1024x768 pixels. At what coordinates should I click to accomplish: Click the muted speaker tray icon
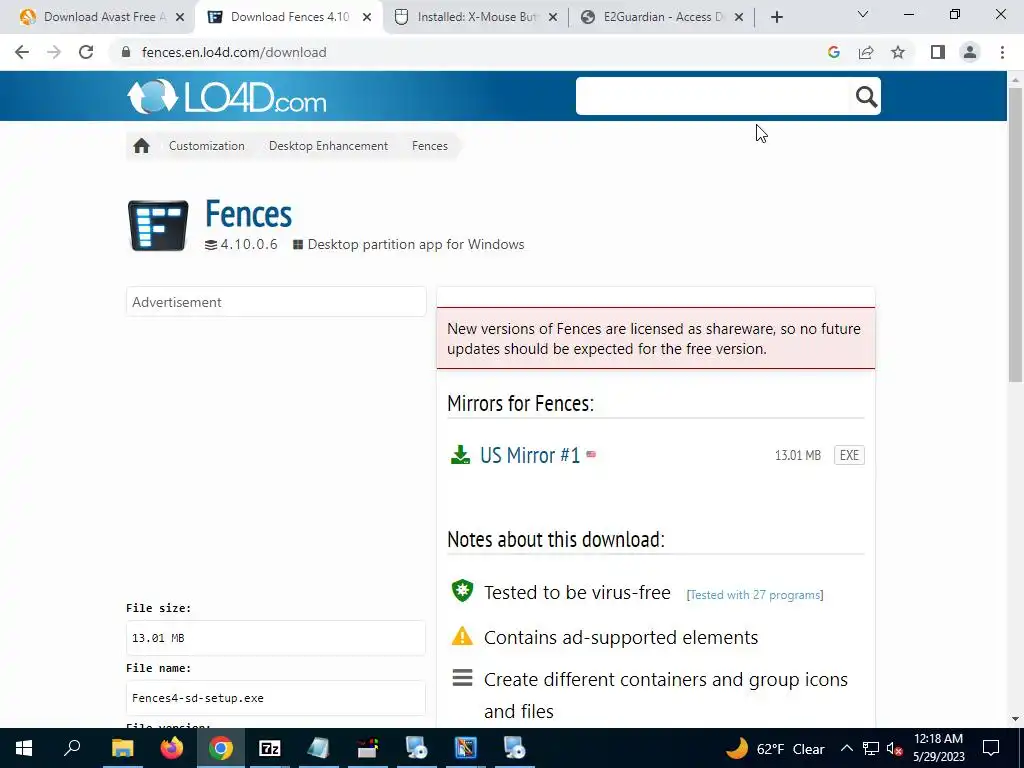click(894, 748)
